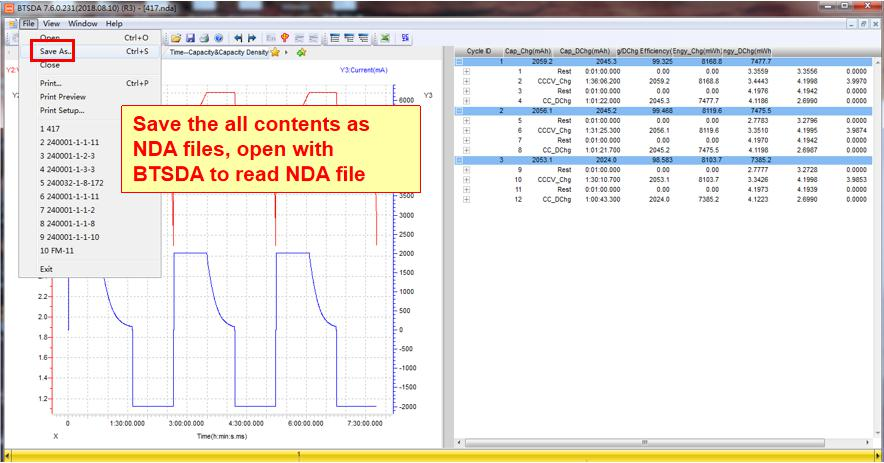Image resolution: width=884 pixels, height=463 pixels.
Task: Click second list-layout icon in toolbar
Action: pos(349,38)
